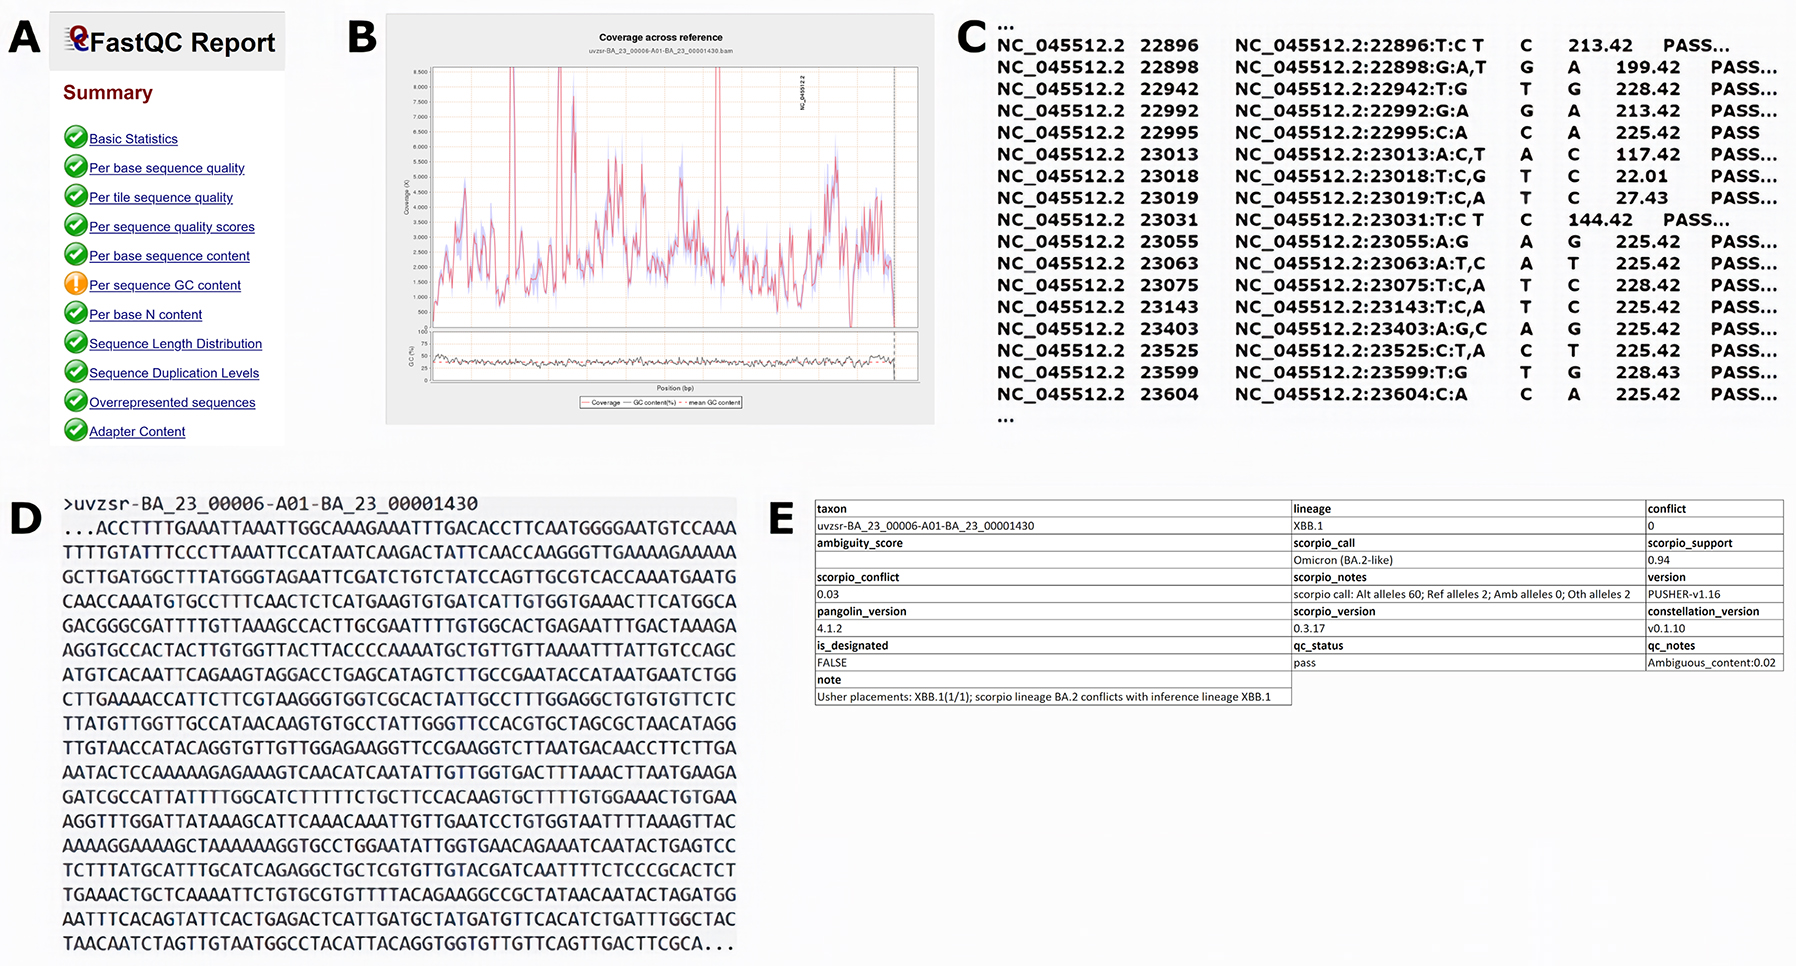Open the Per base N content report
The width and height of the screenshot is (1796, 966).
click(x=145, y=314)
